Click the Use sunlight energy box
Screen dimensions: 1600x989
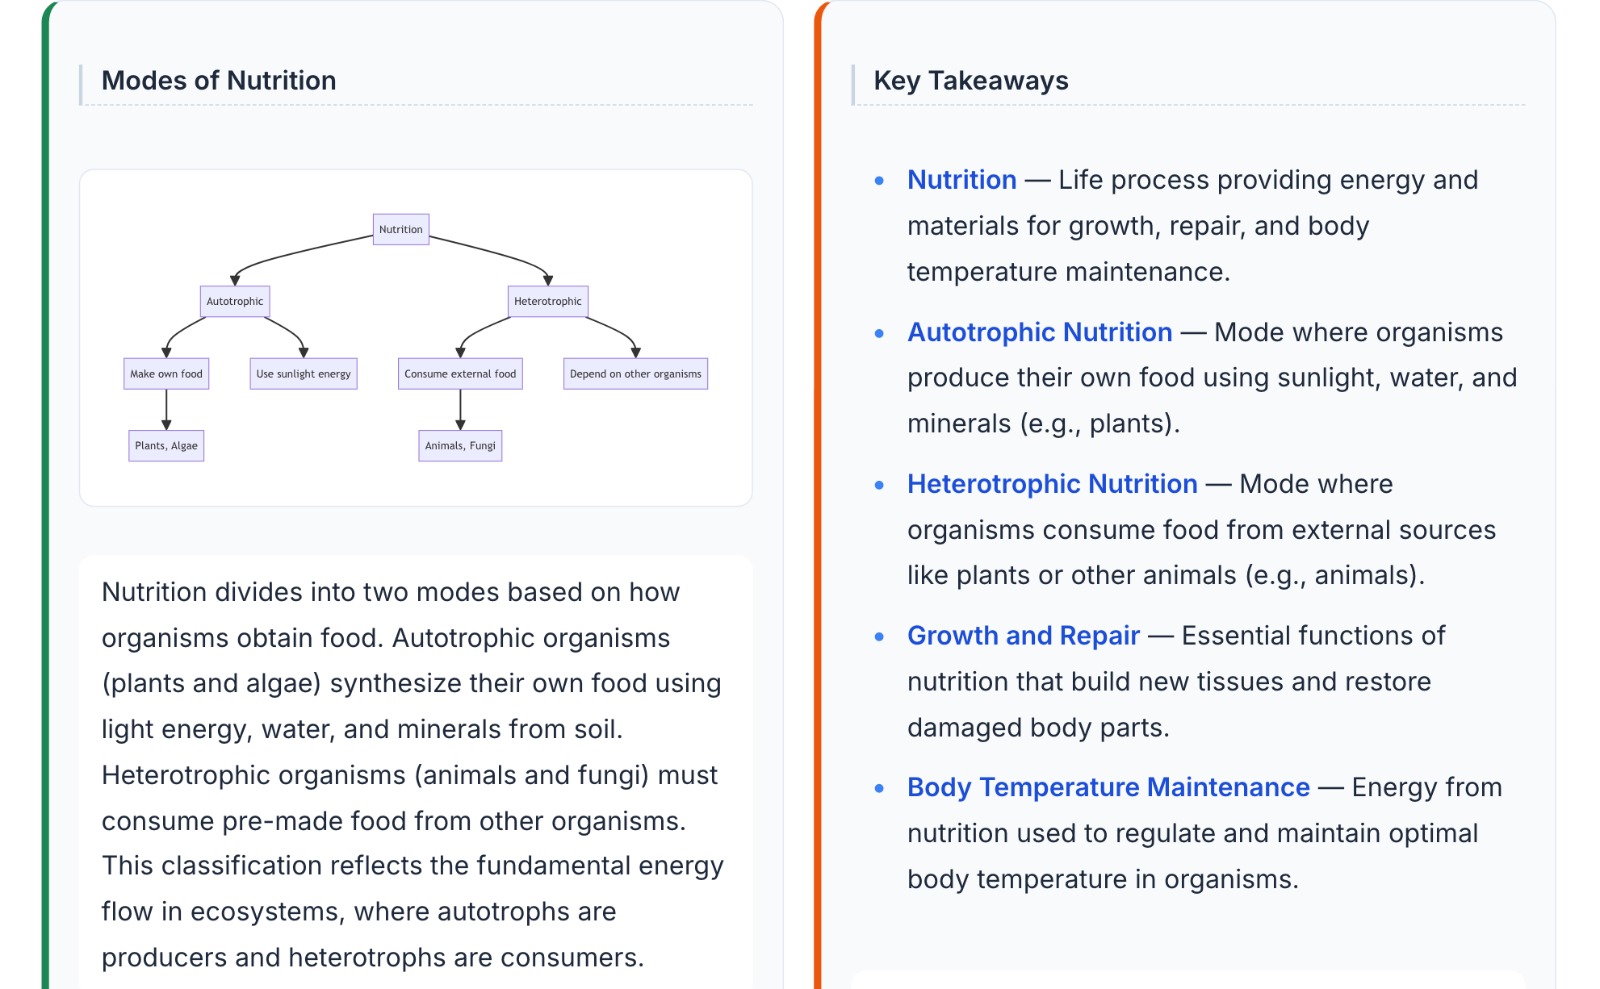tap(303, 374)
